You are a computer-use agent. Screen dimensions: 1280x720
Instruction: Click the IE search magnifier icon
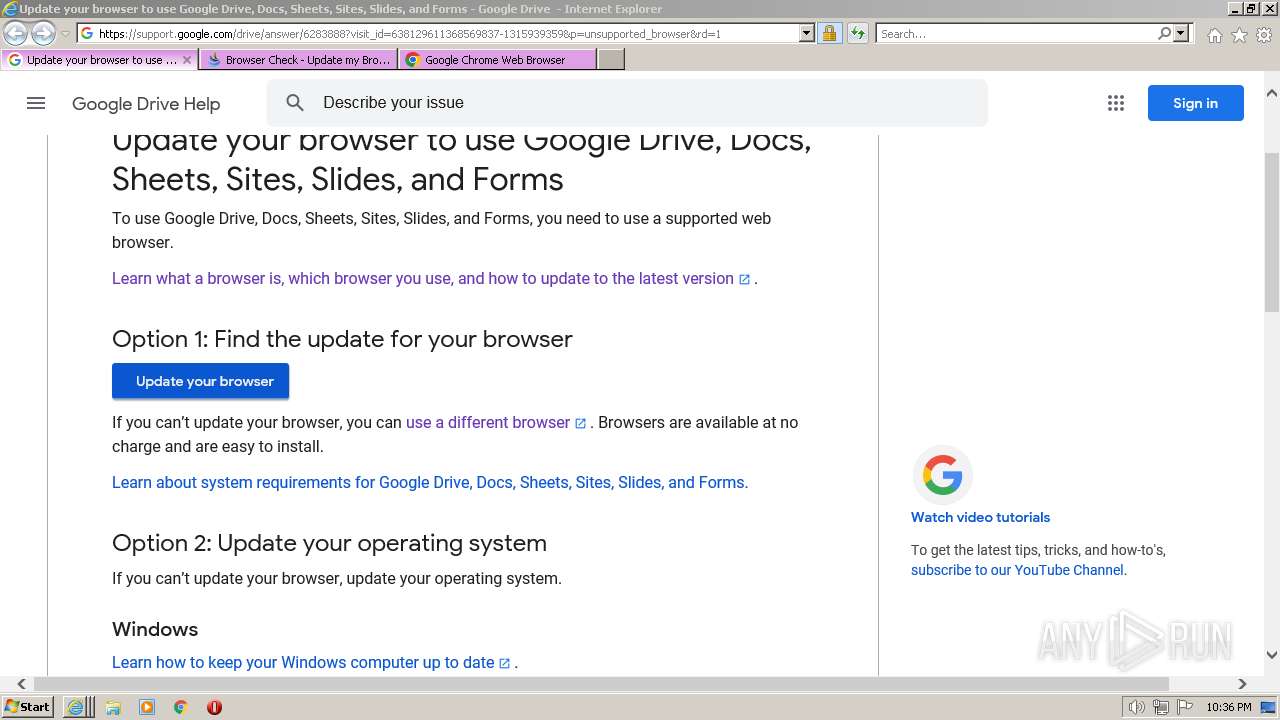[1164, 33]
